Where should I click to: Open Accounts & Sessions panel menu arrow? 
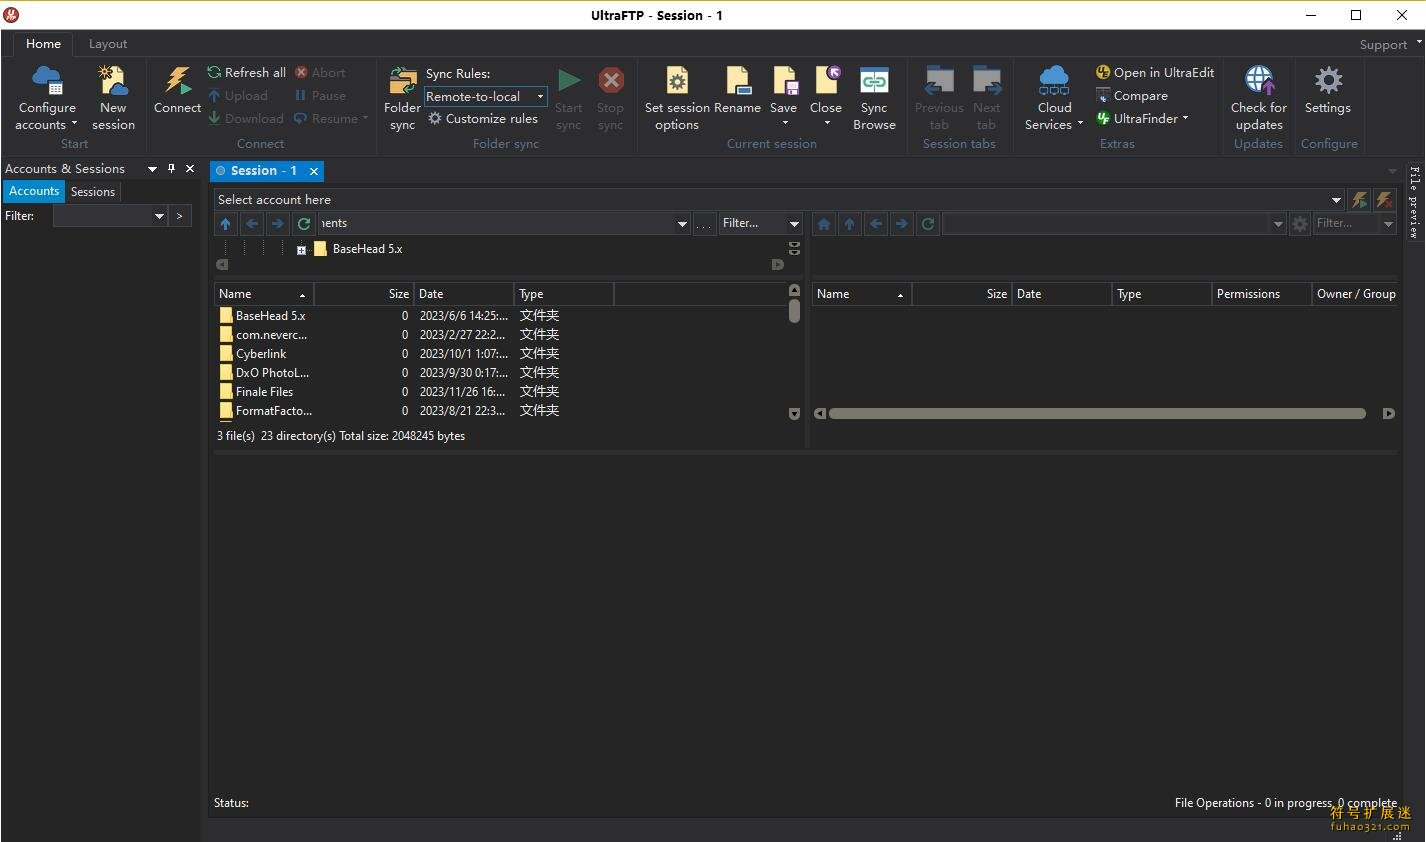click(152, 169)
